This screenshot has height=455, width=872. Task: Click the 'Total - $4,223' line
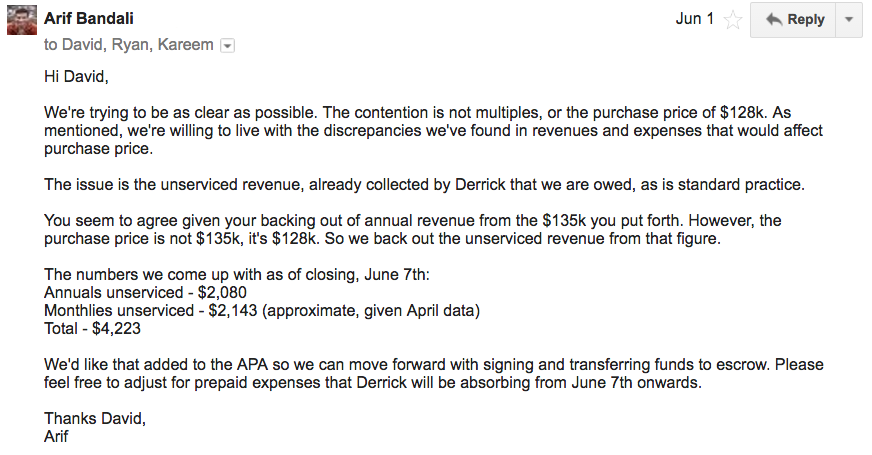[x=92, y=328]
